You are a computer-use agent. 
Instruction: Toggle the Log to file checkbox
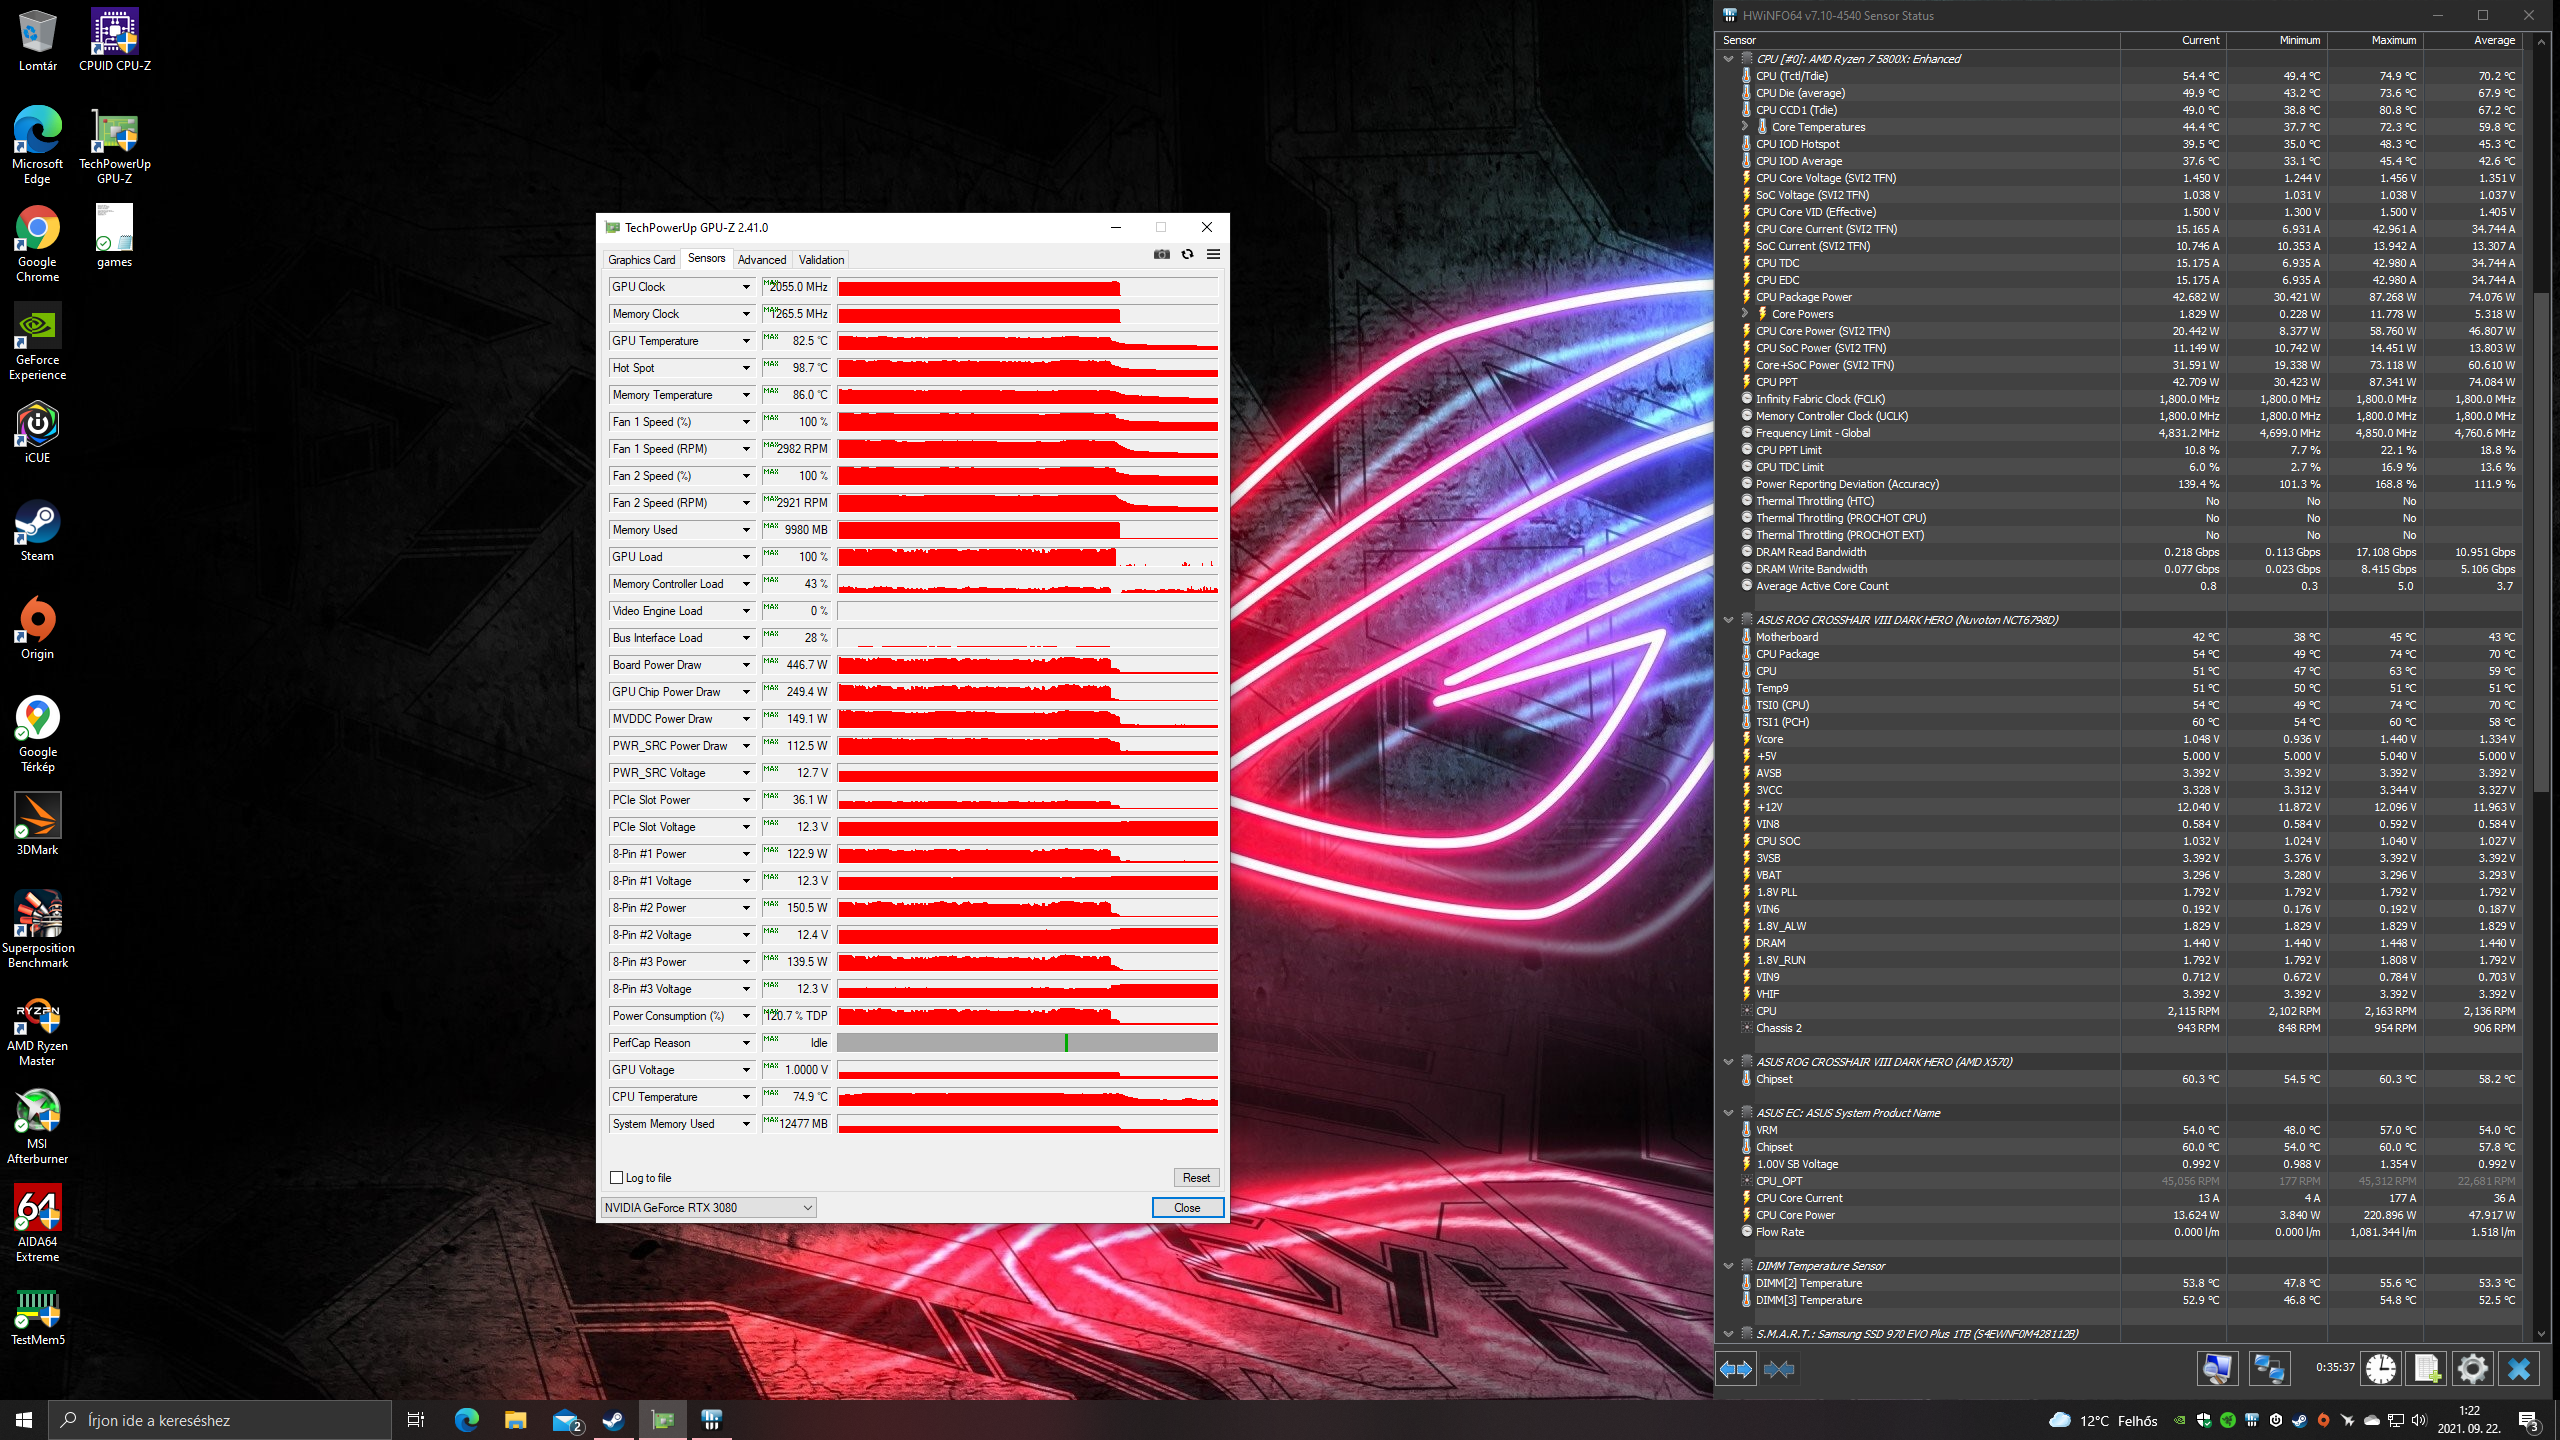(x=617, y=1178)
